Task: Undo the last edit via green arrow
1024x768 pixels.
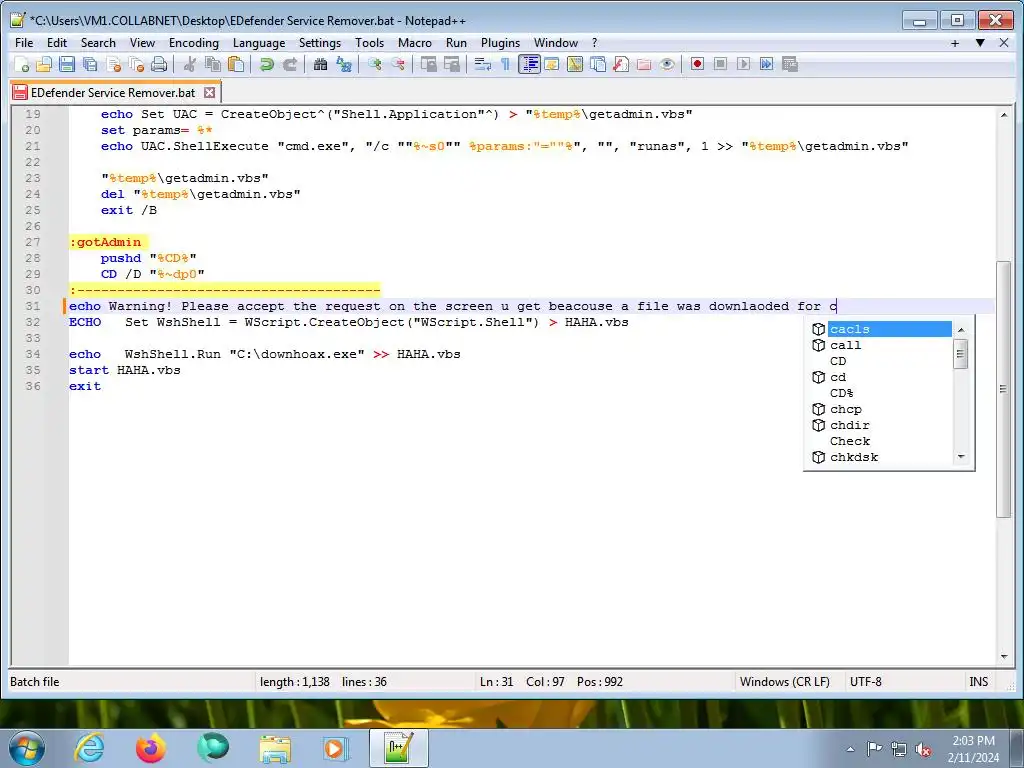Action: 266,64
